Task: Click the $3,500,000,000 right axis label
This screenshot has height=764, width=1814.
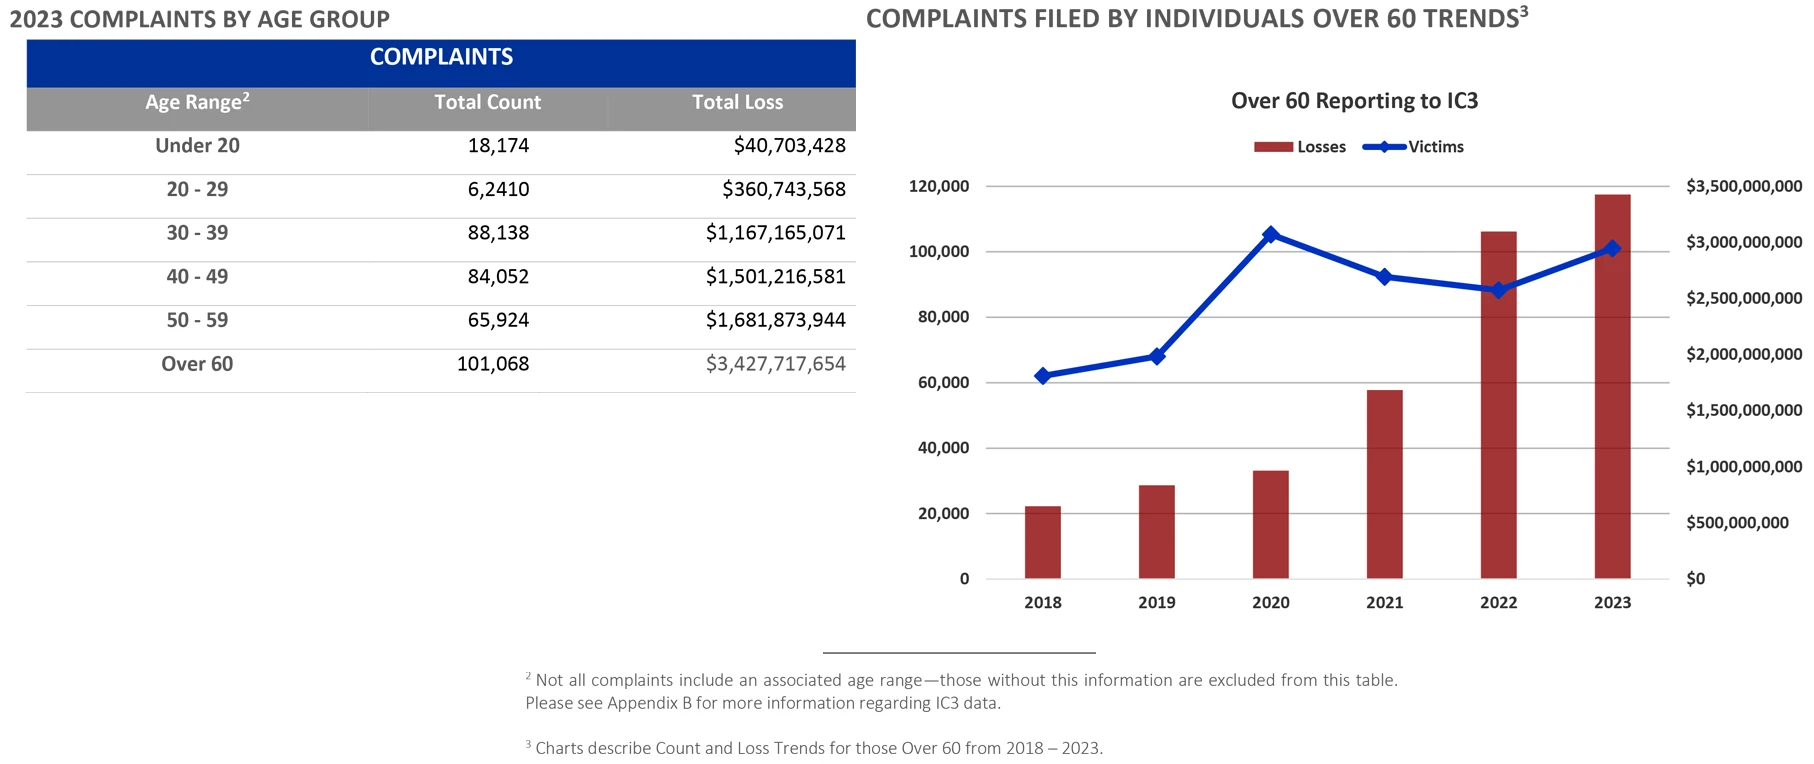Action: pos(1744,186)
